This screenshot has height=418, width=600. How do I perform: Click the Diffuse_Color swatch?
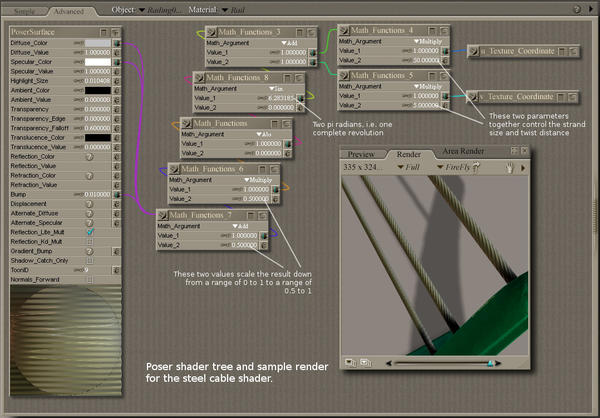click(x=98, y=43)
